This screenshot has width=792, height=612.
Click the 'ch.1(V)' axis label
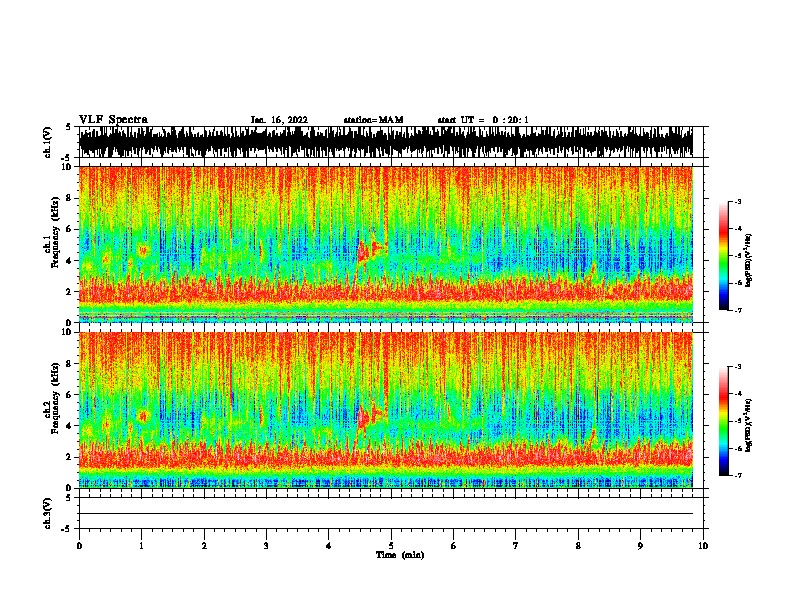coord(48,142)
